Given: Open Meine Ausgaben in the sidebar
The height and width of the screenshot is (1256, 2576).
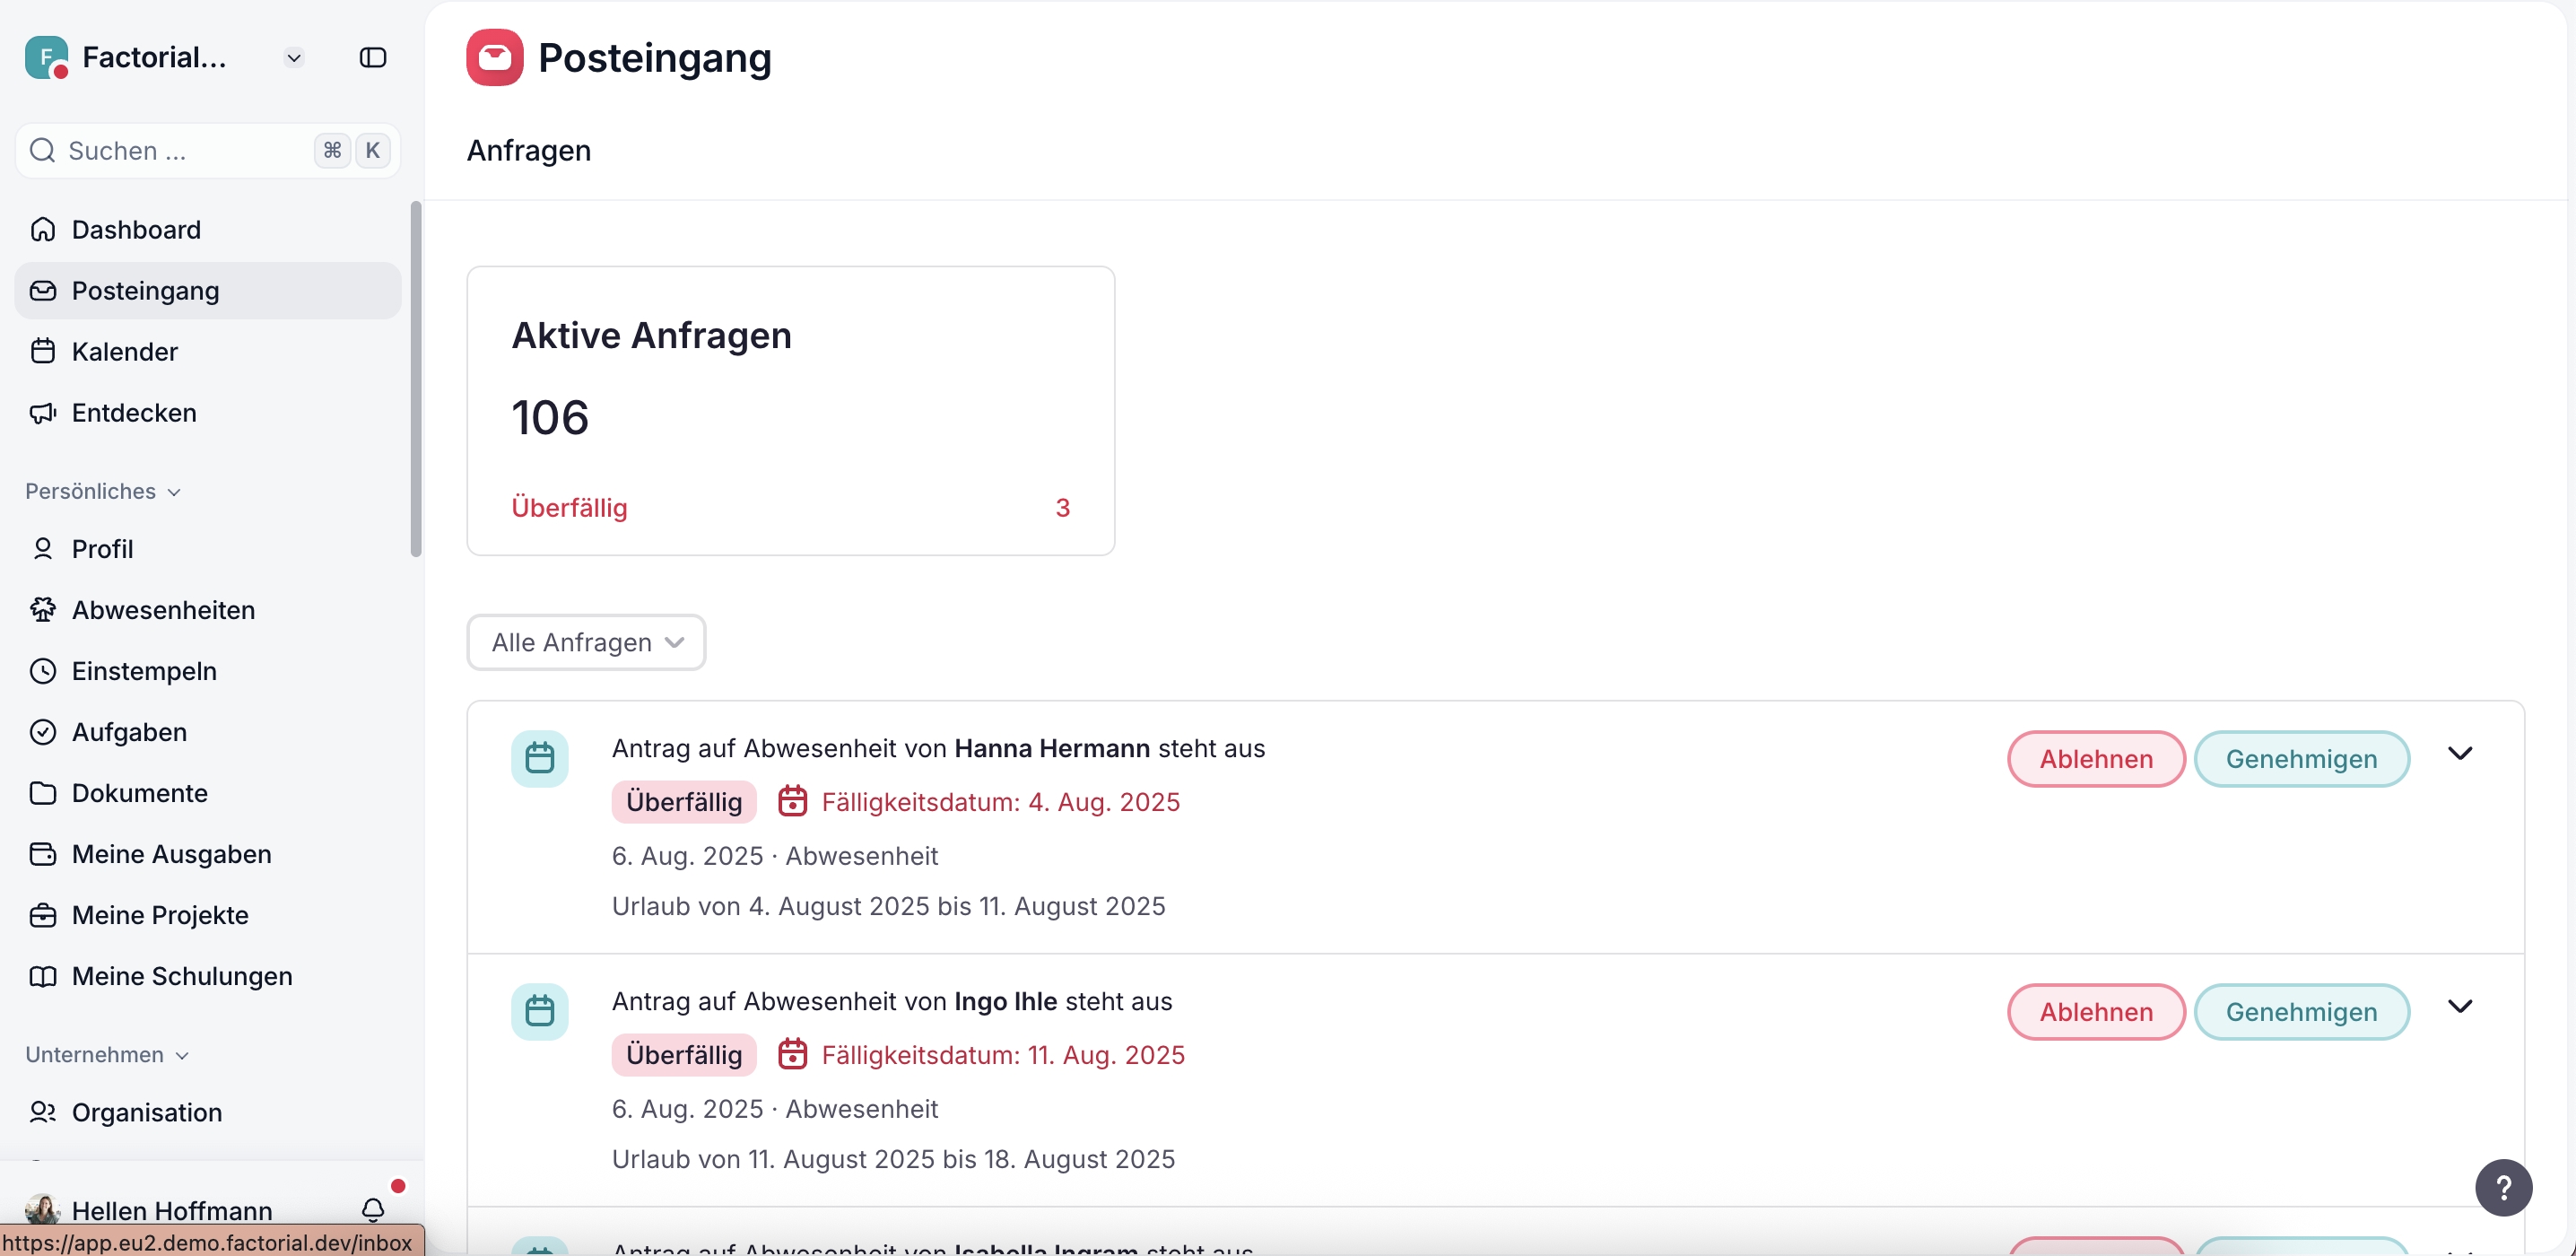Looking at the screenshot, I should (x=171, y=854).
